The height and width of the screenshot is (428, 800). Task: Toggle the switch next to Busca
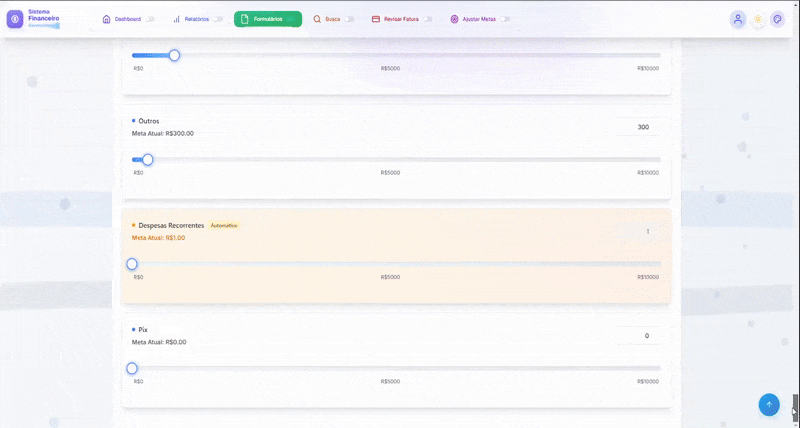click(349, 19)
